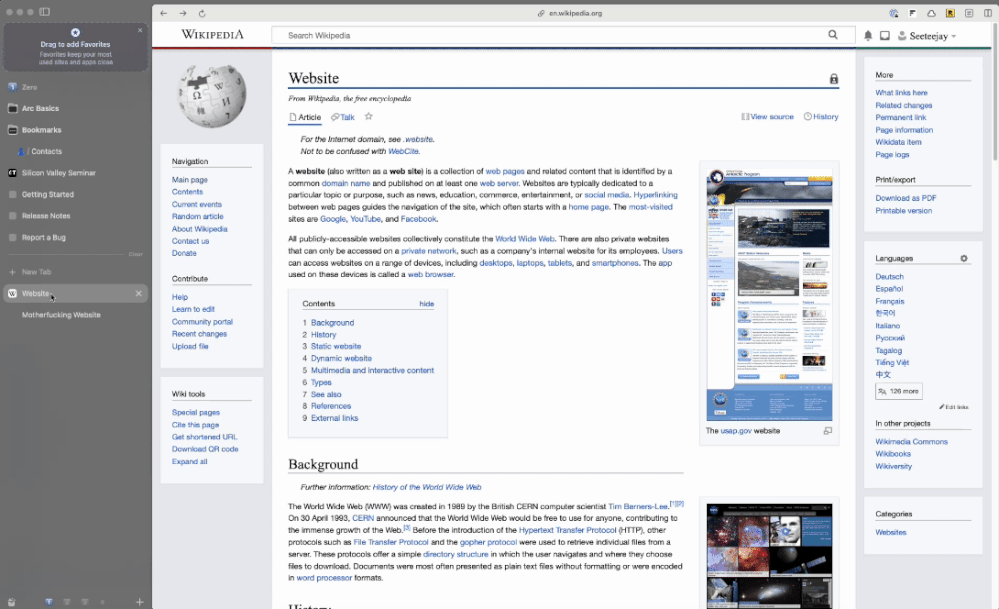This screenshot has width=999, height=609.
Task: Click the Download as PDF link
Action: (x=905, y=198)
